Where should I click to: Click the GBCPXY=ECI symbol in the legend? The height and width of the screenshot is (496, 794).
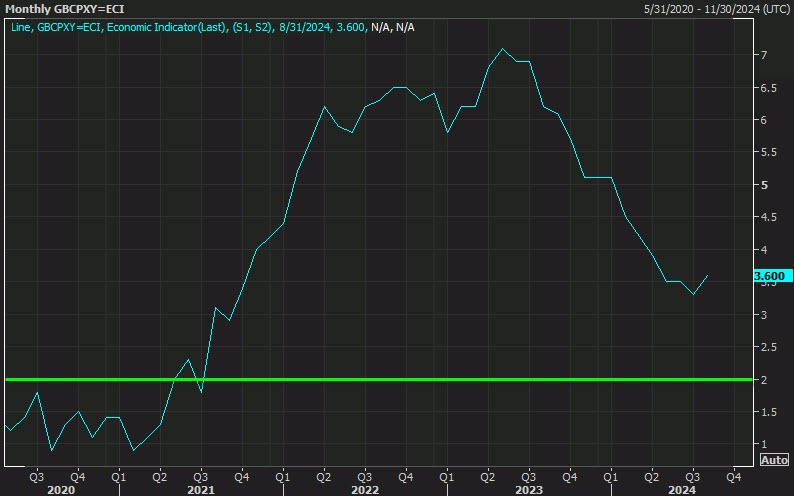tap(69, 27)
